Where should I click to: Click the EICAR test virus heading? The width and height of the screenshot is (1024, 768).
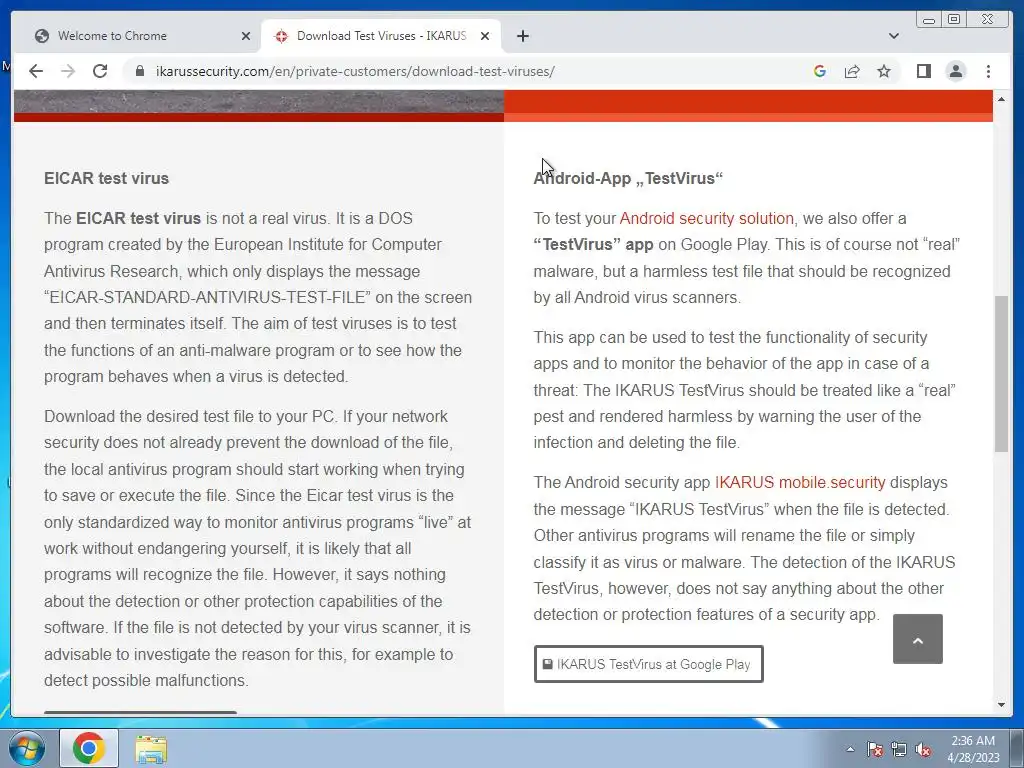(x=106, y=178)
